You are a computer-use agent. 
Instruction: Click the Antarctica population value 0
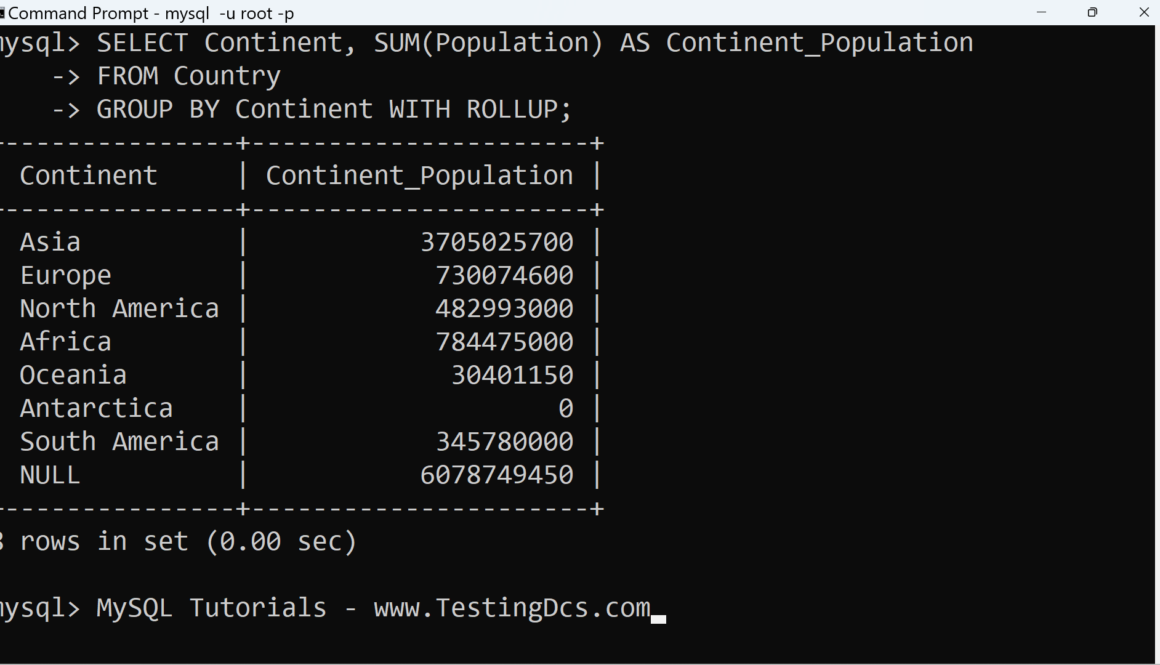coord(566,408)
